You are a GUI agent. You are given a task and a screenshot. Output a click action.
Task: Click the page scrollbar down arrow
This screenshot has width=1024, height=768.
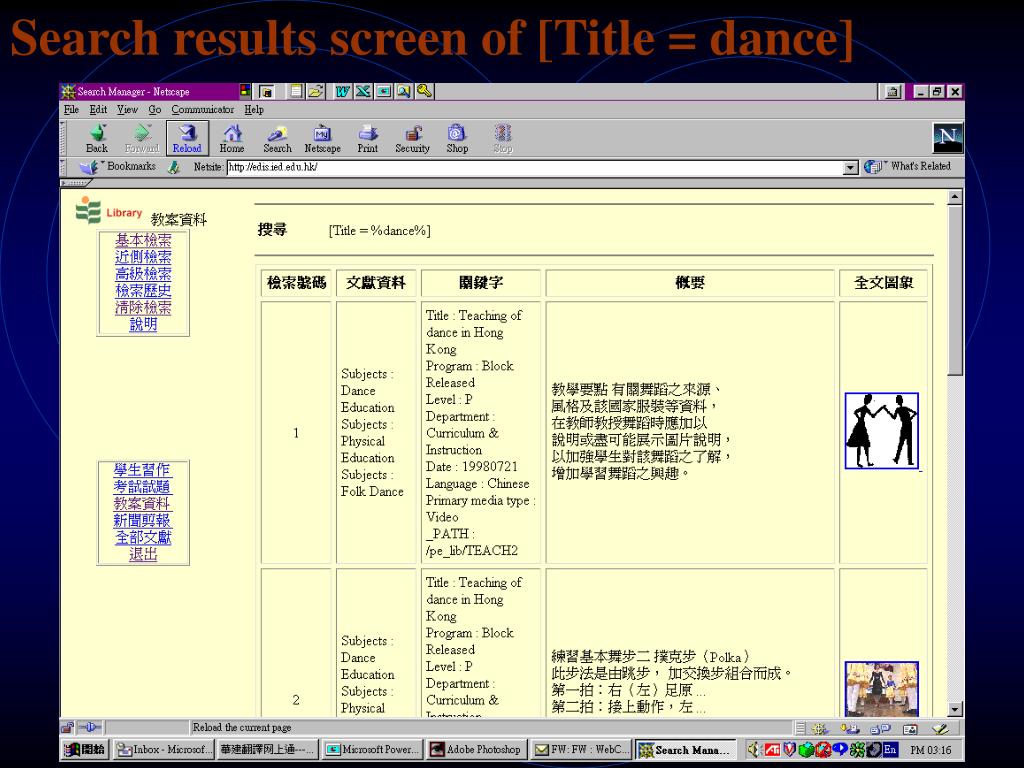pyautogui.click(x=955, y=709)
